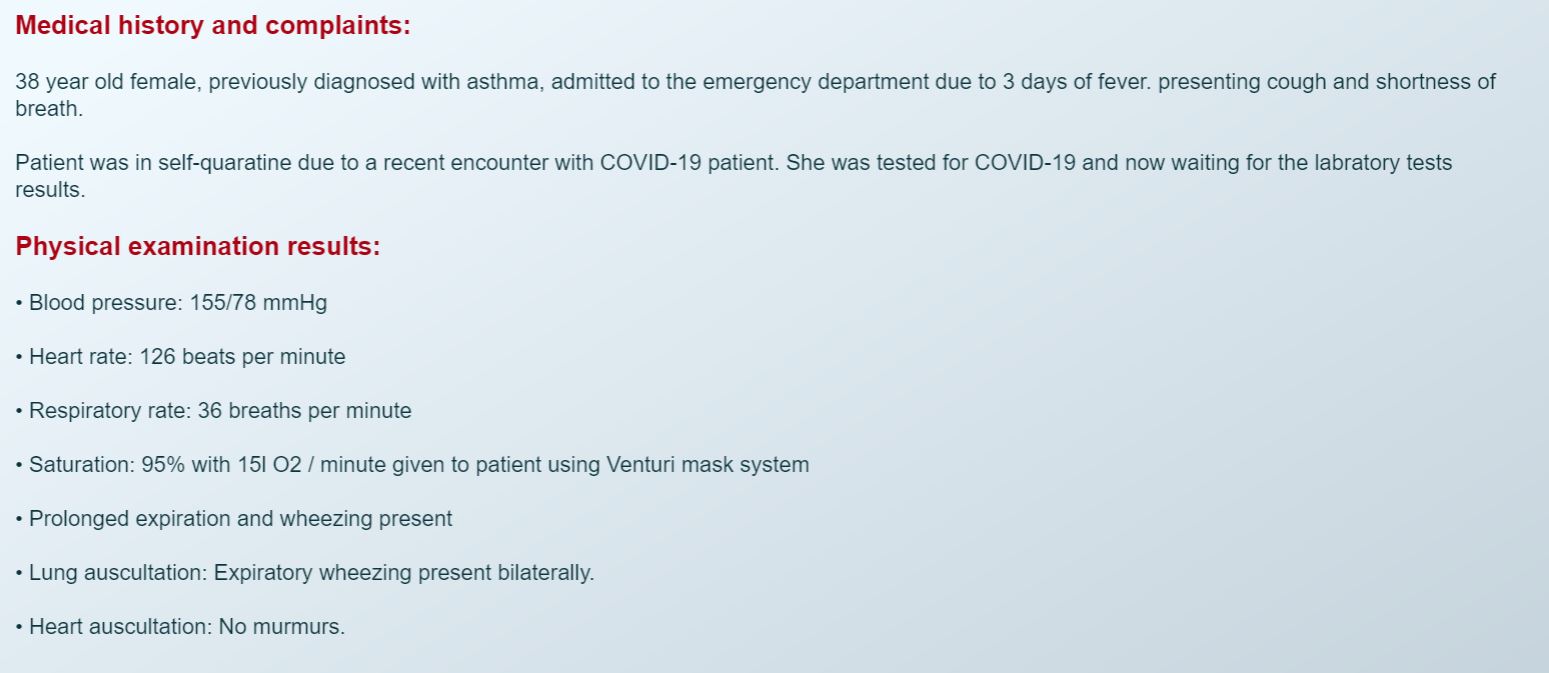Click the Blood pressure 155/78 mmHg line
The height and width of the screenshot is (673, 1549).
tap(171, 302)
